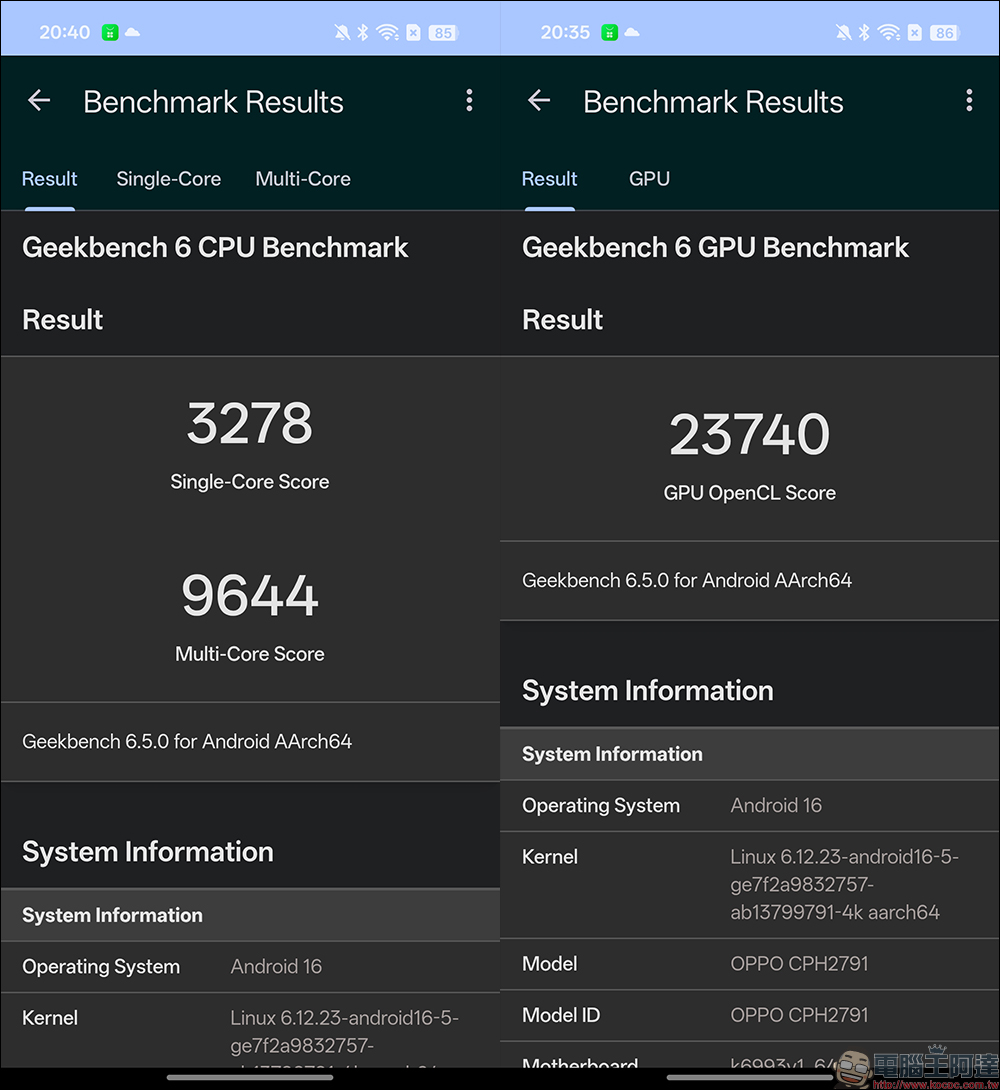Tap the 3278 Single-Core Score

250,424
